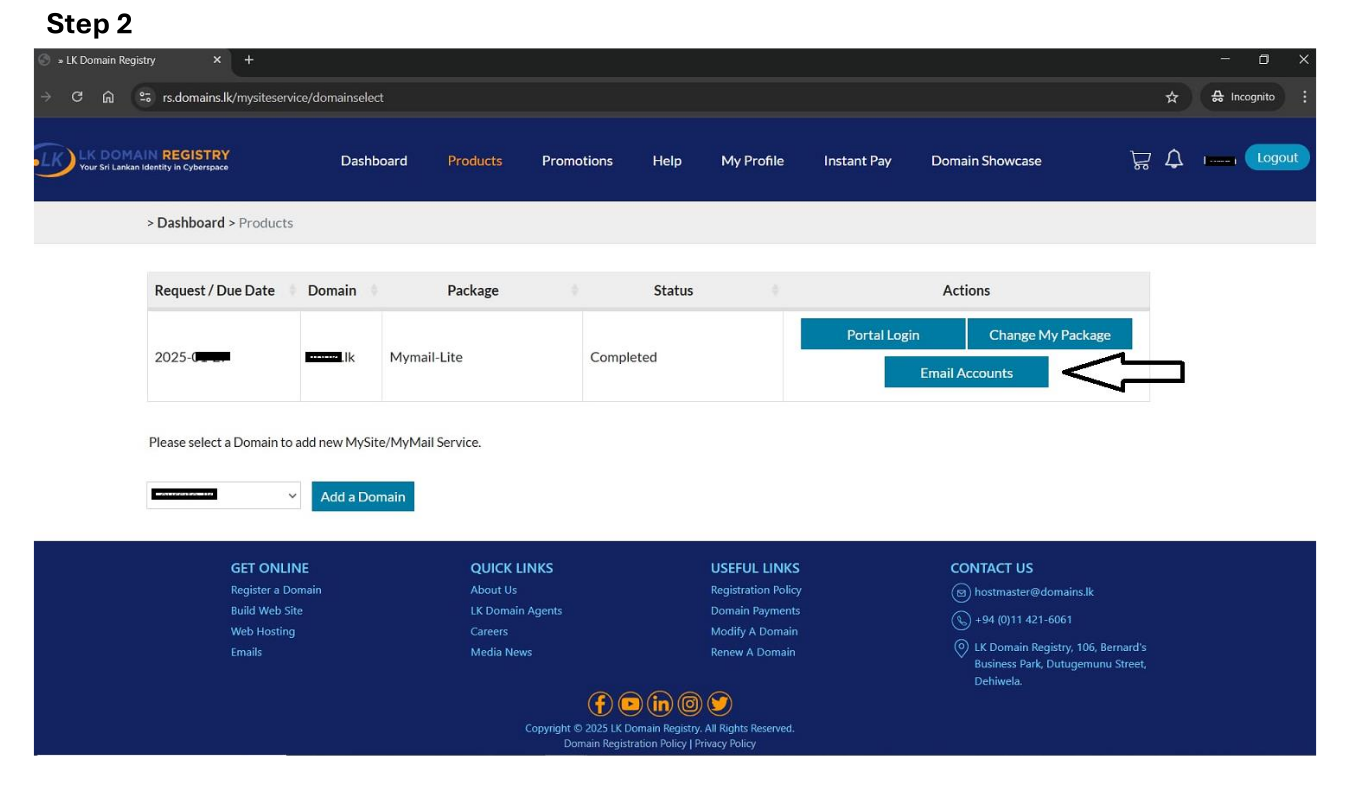This screenshot has width=1366, height=794.
Task: Open Chrome's three-dot menu
Action: click(x=1303, y=96)
